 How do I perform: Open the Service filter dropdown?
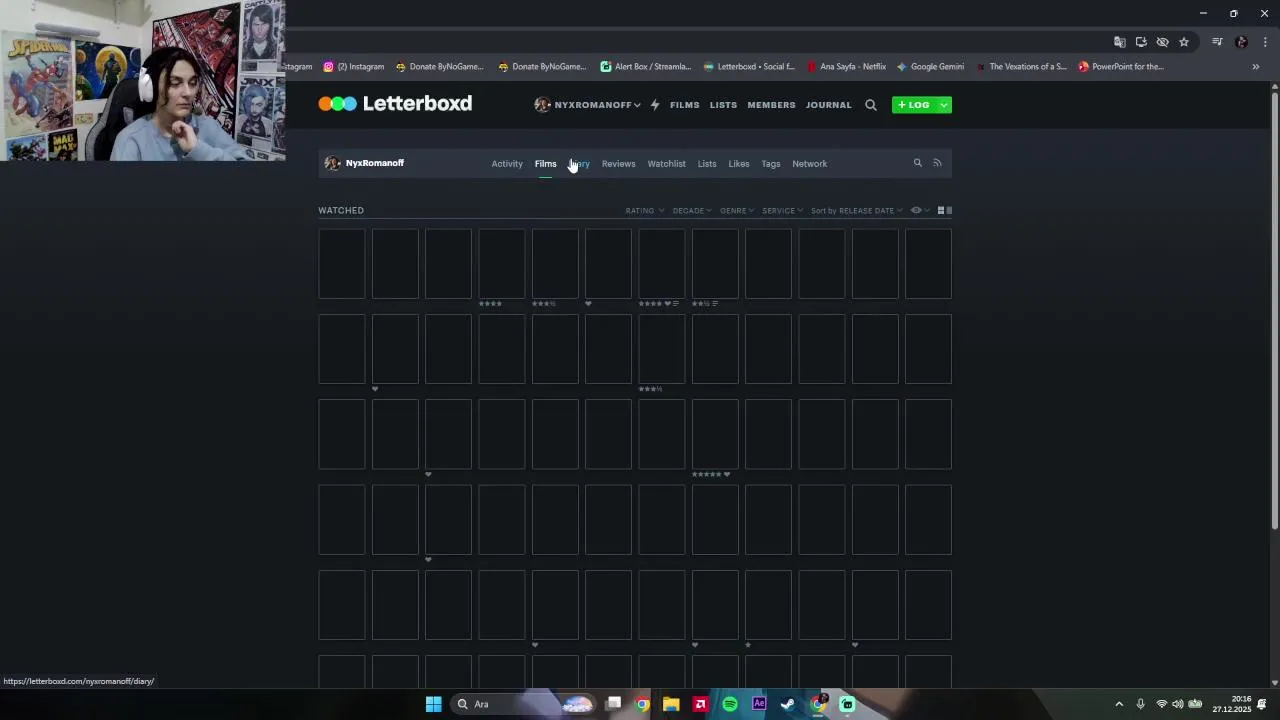(x=782, y=211)
